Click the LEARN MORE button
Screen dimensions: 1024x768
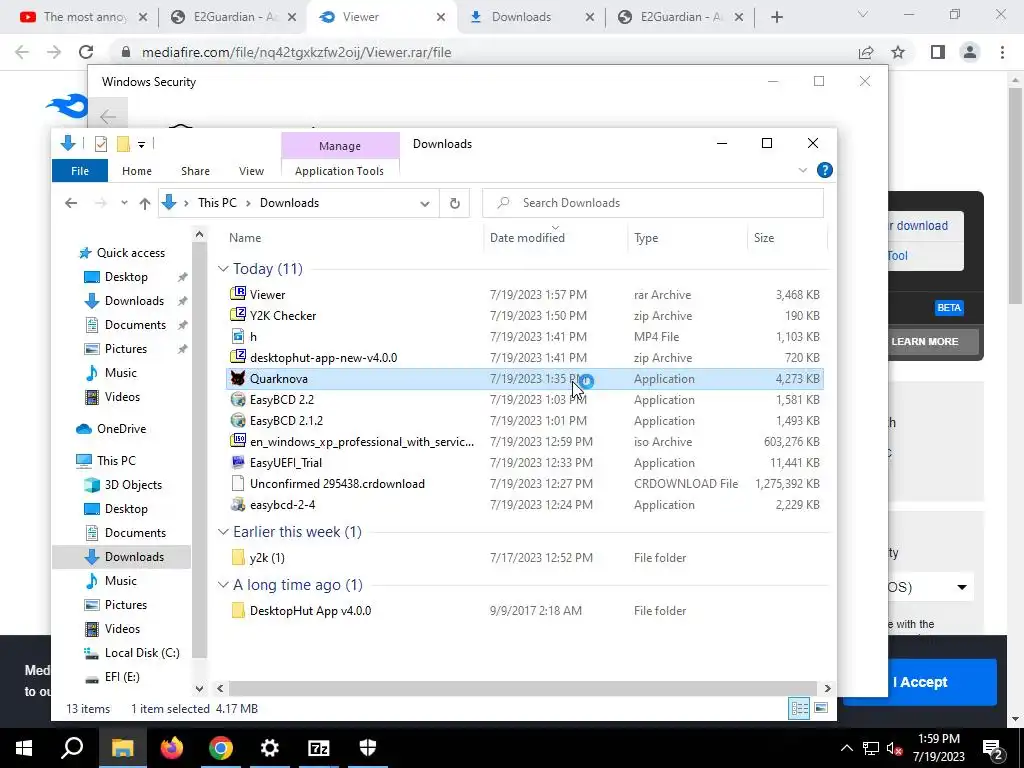[925, 342]
